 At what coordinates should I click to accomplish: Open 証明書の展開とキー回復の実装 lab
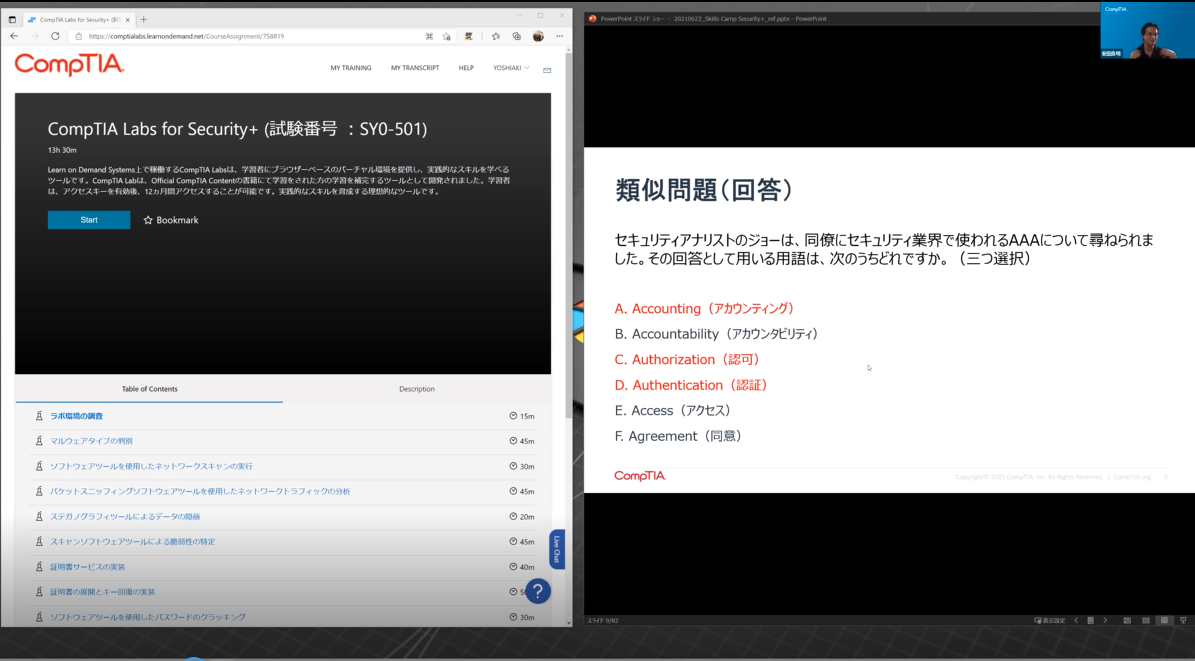pos(102,592)
